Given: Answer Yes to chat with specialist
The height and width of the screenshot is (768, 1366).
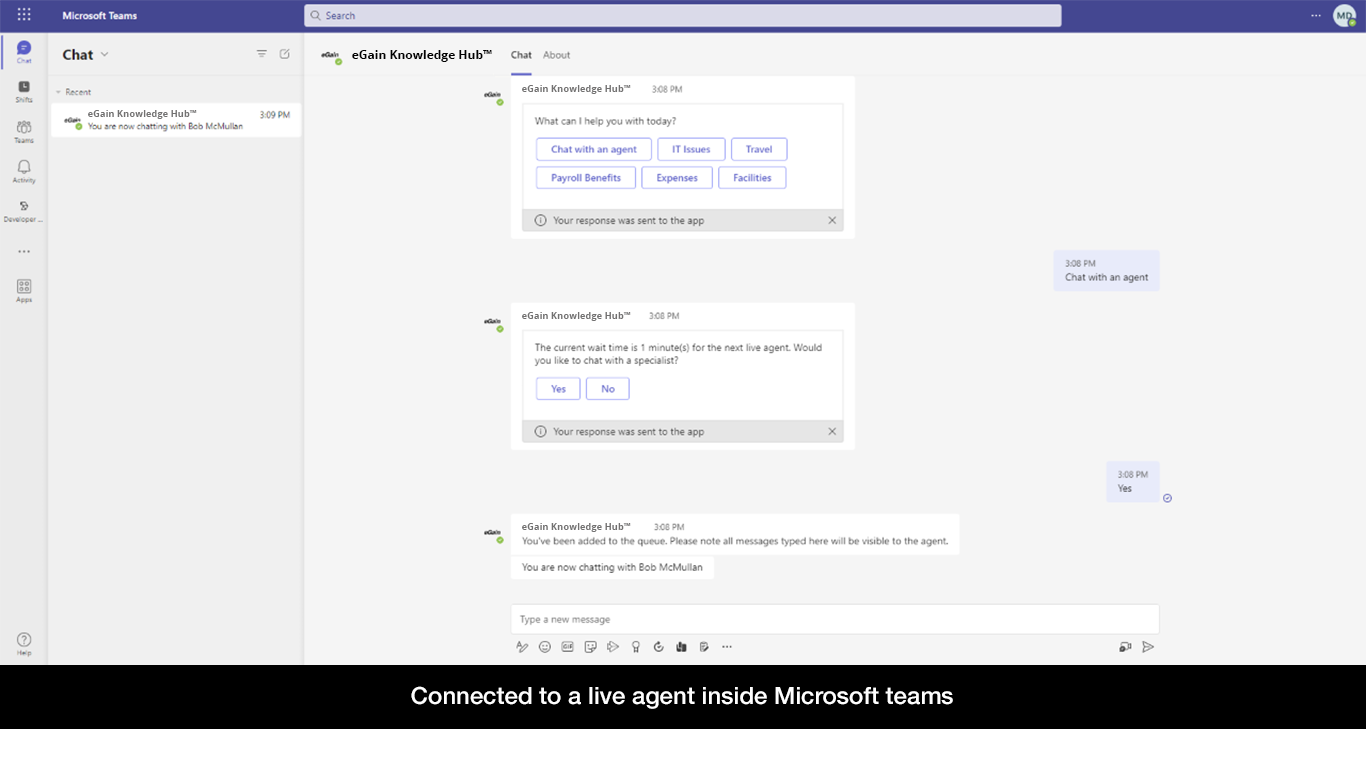Looking at the screenshot, I should click(x=558, y=389).
